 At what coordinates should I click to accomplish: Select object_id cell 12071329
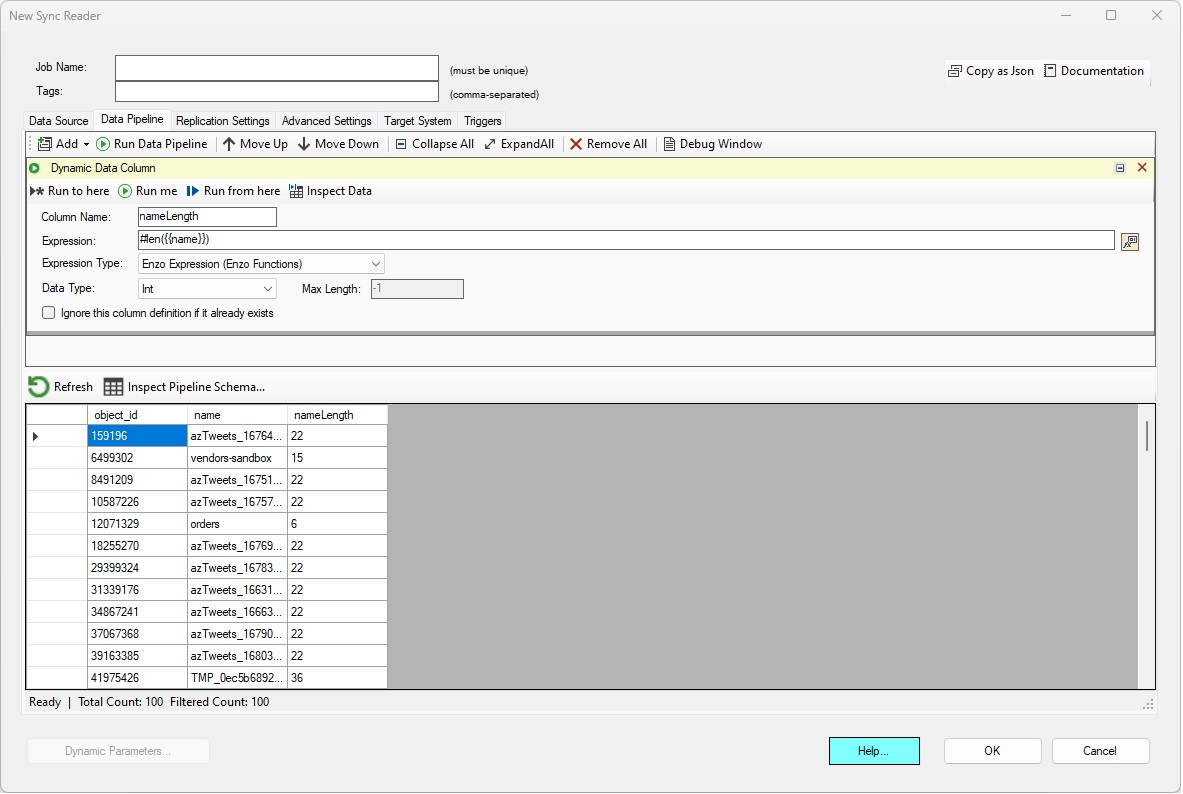[x=137, y=524]
